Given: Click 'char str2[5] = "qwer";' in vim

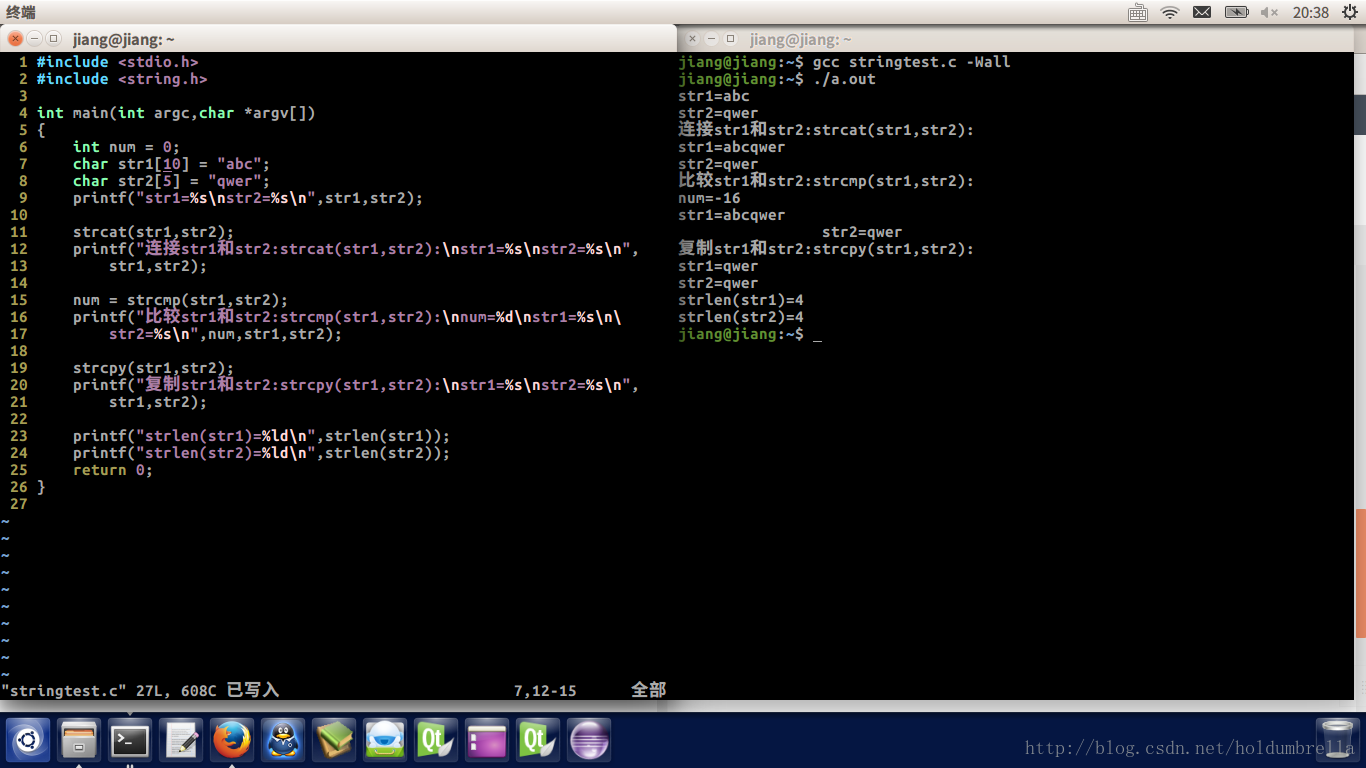Looking at the screenshot, I should [x=171, y=181].
